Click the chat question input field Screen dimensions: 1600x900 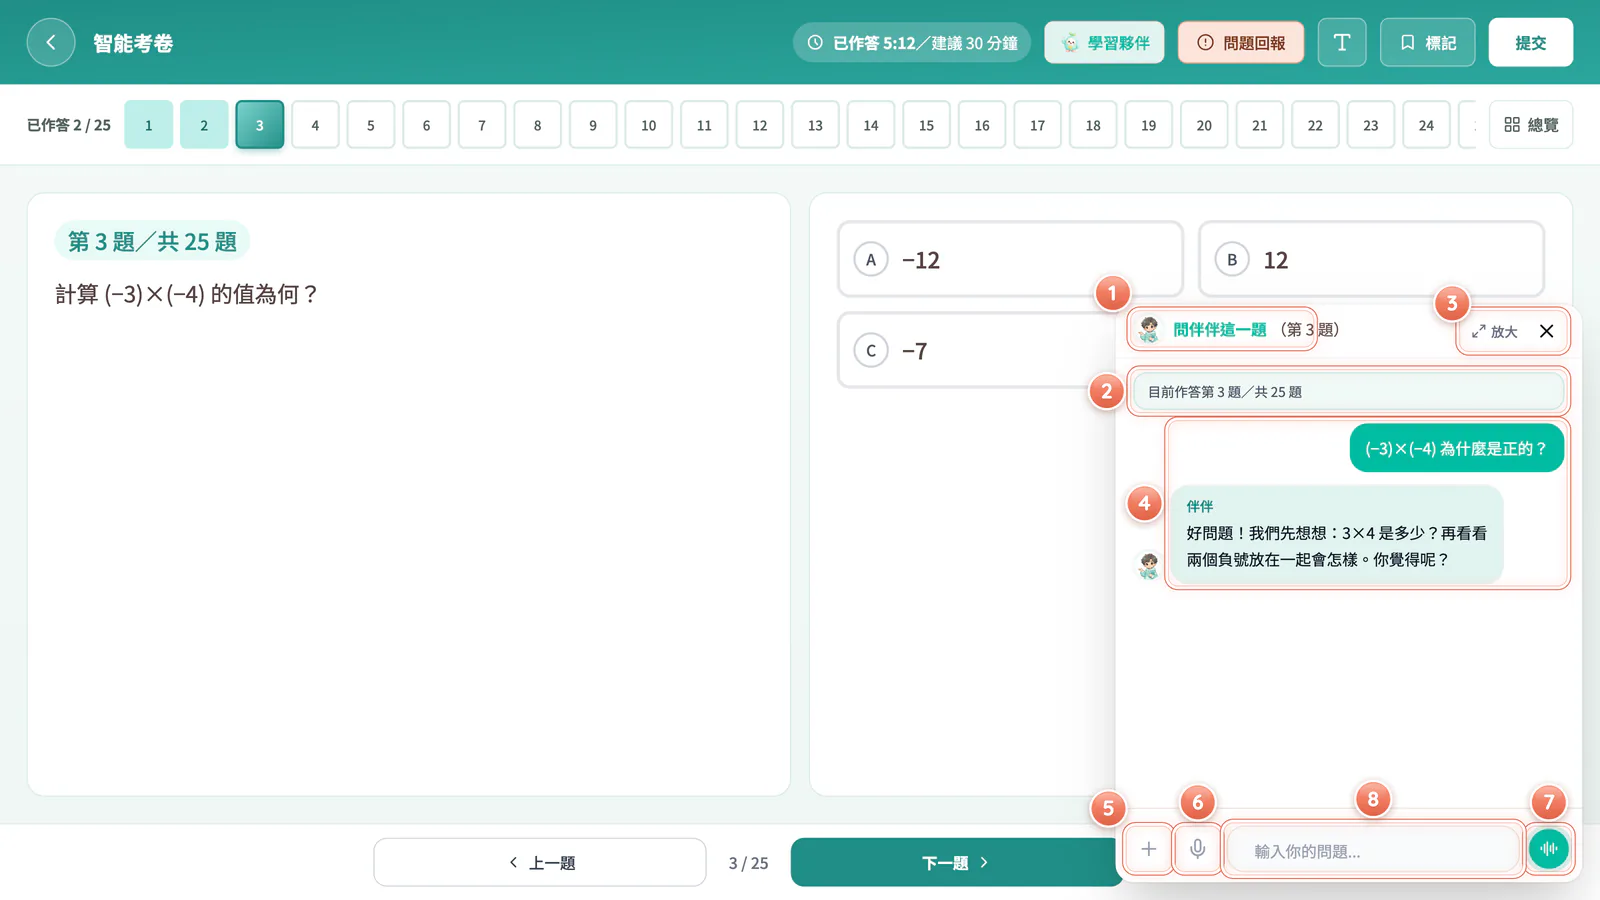tap(1374, 850)
